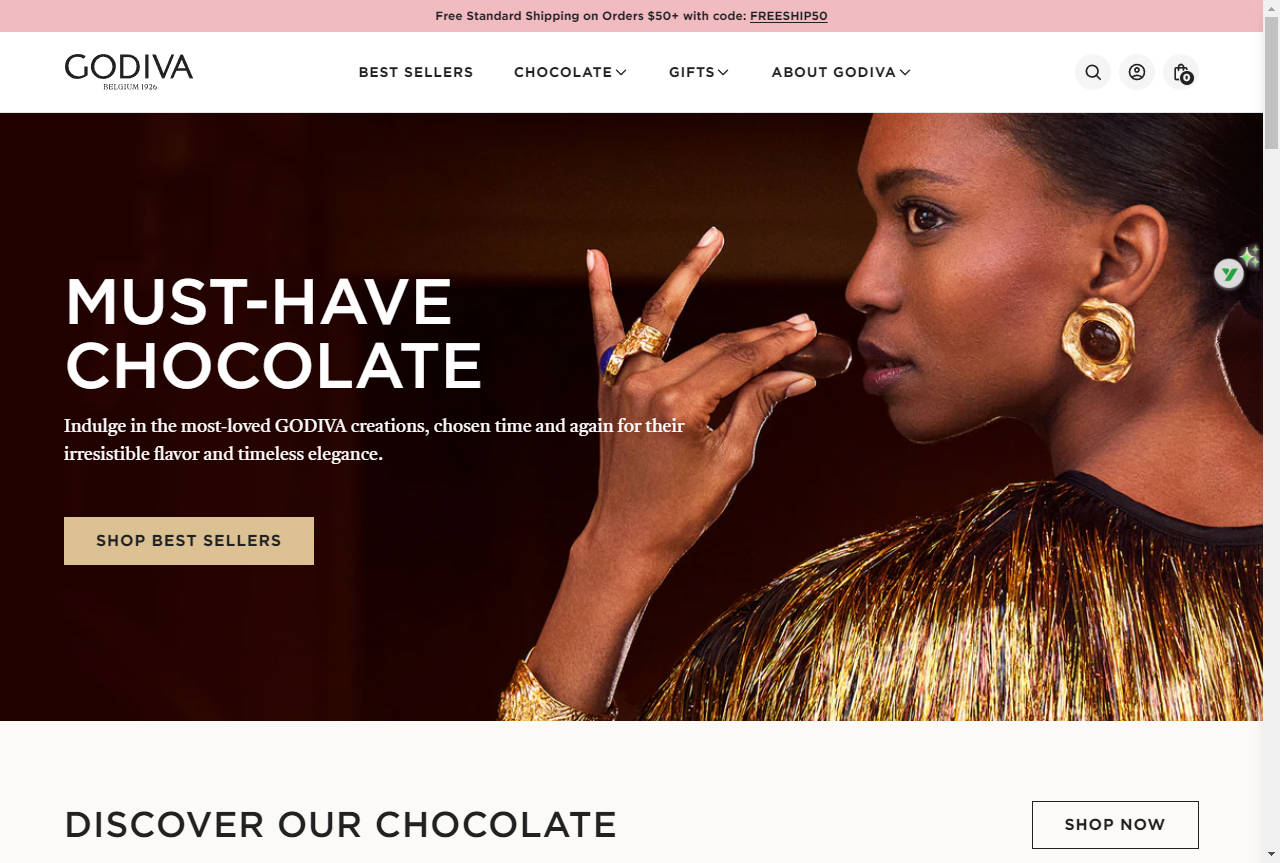Expand the Gifts menu chevron

(x=723, y=72)
